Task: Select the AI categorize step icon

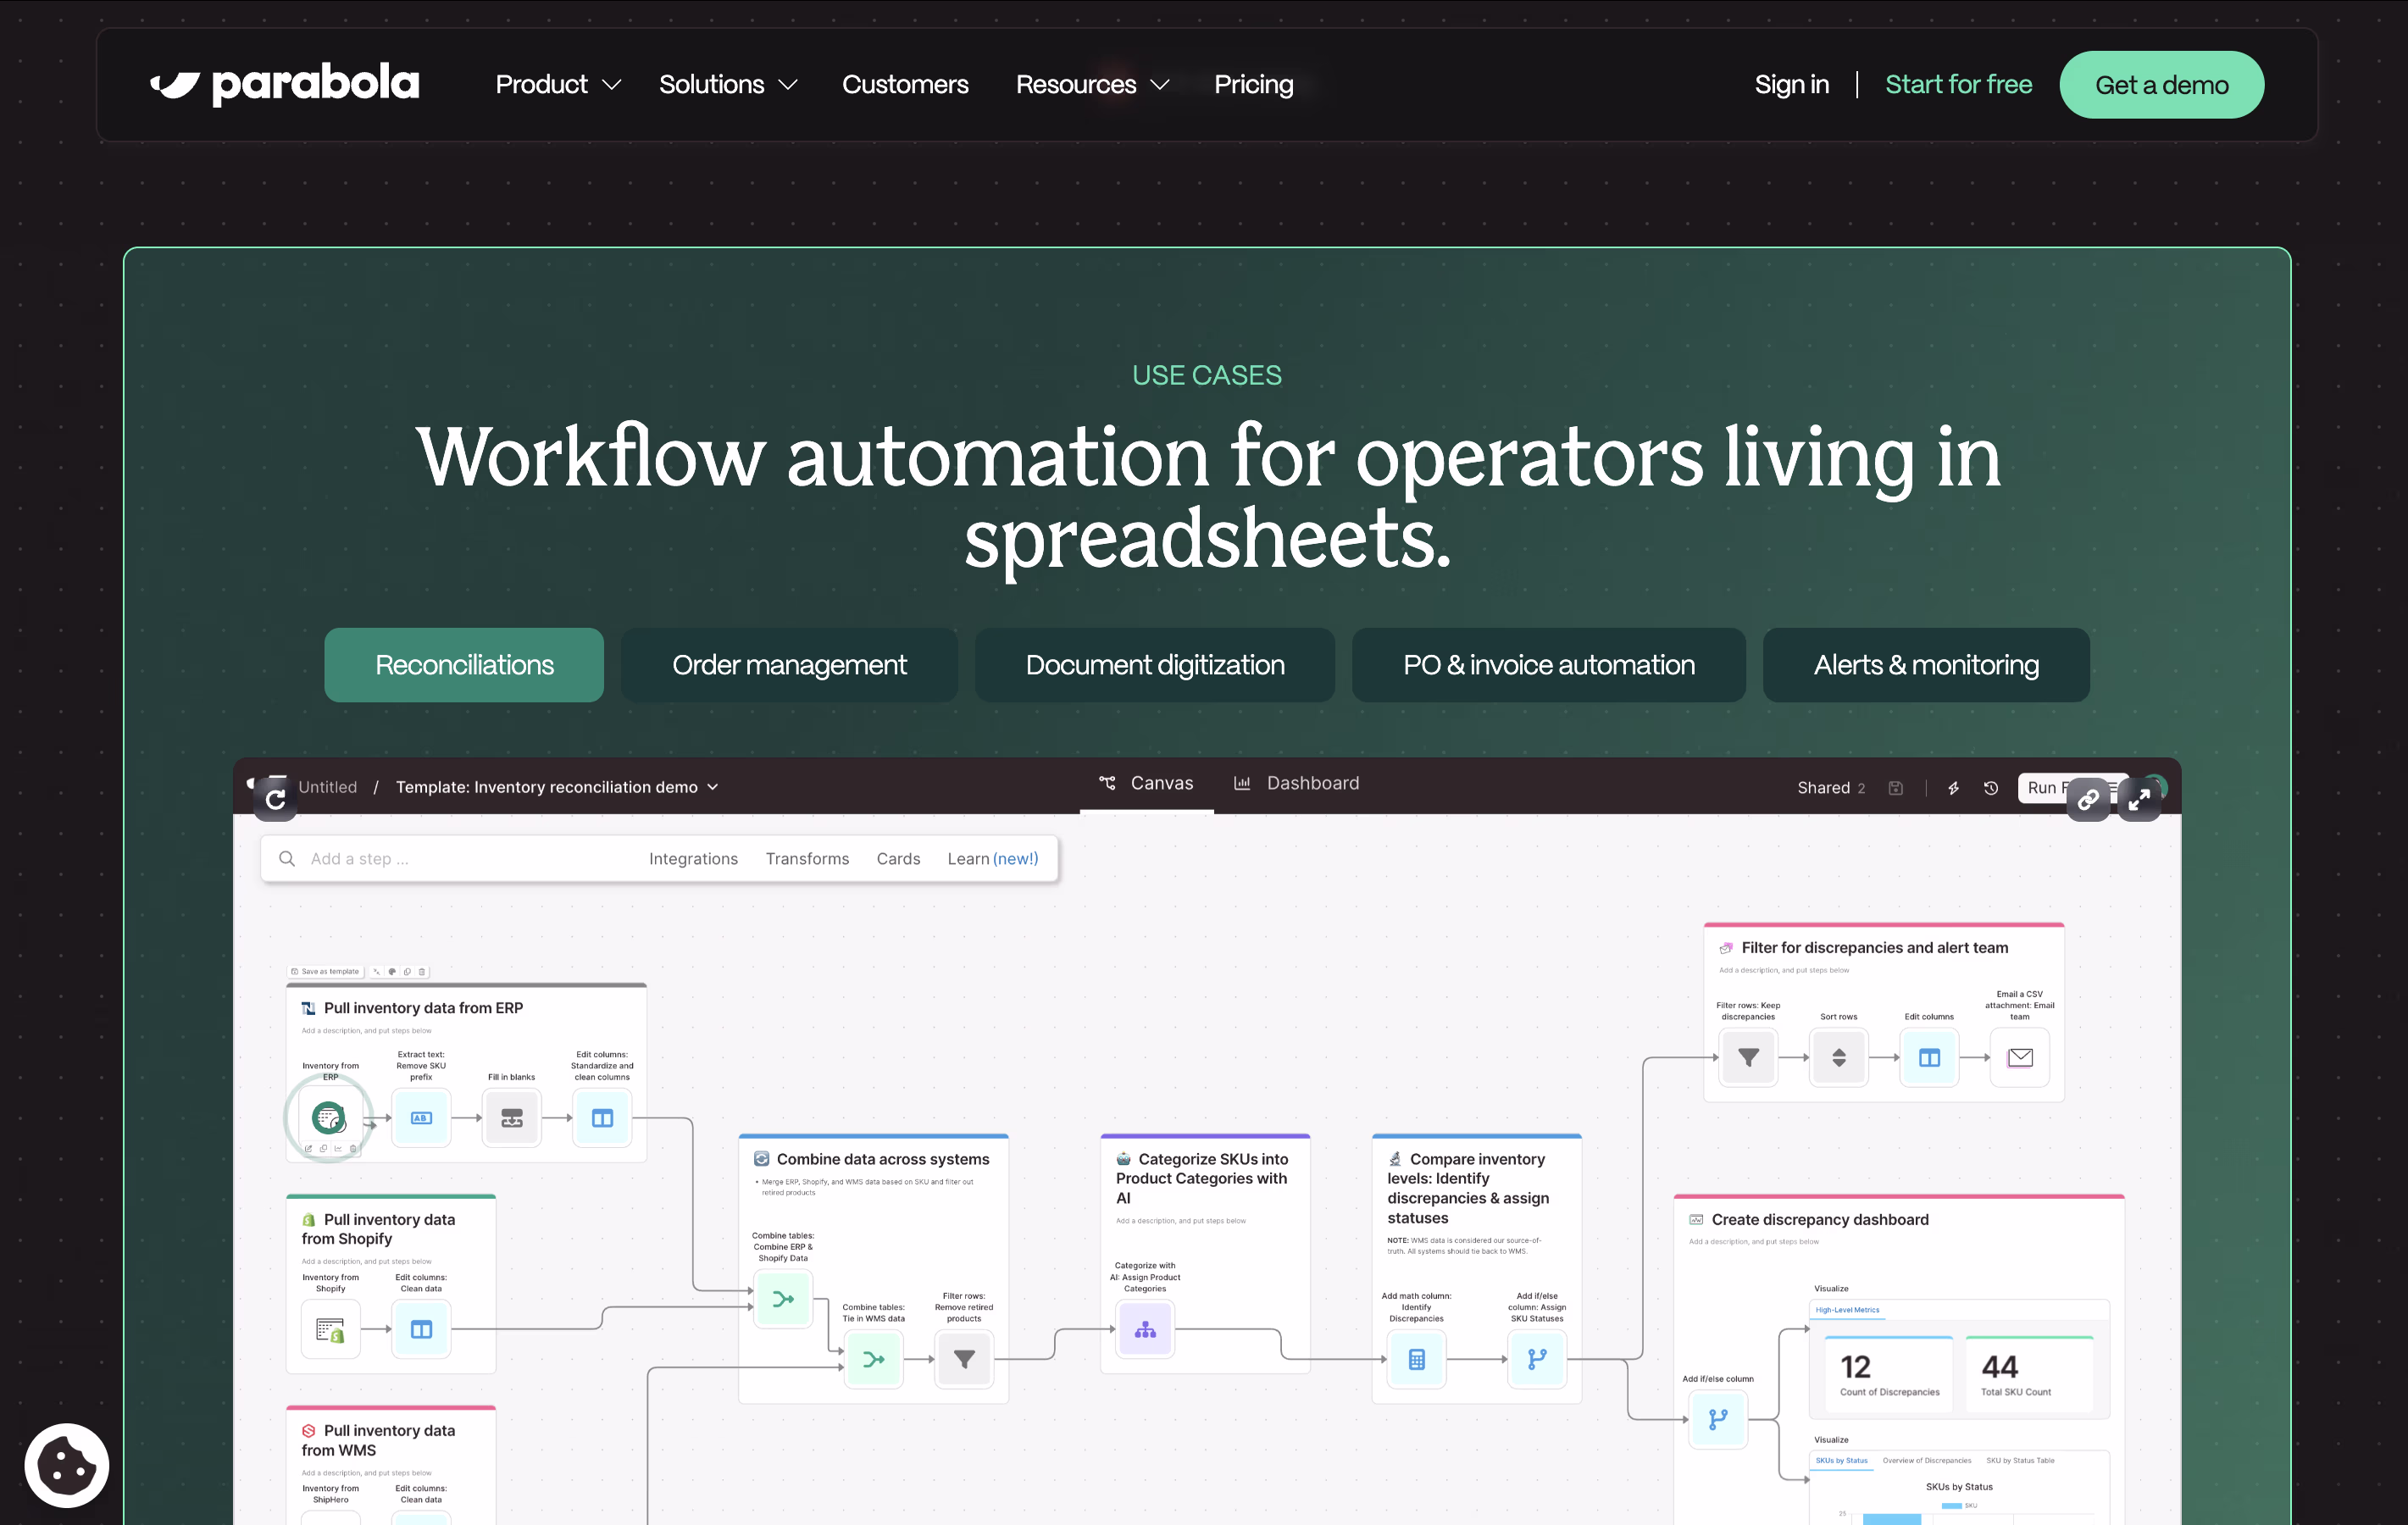Action: (1145, 1330)
